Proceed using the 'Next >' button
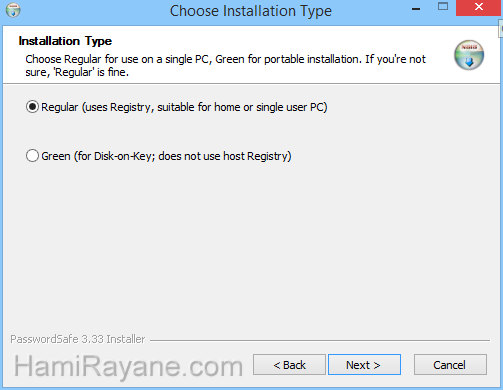Viewport: 503px width, 390px height. [x=364, y=365]
